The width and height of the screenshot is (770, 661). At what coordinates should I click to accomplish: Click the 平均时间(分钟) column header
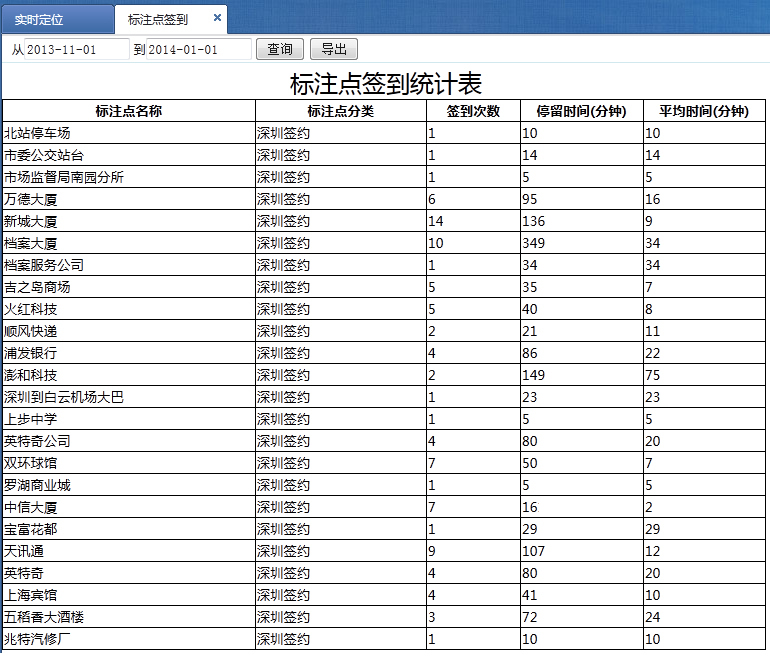click(x=703, y=111)
